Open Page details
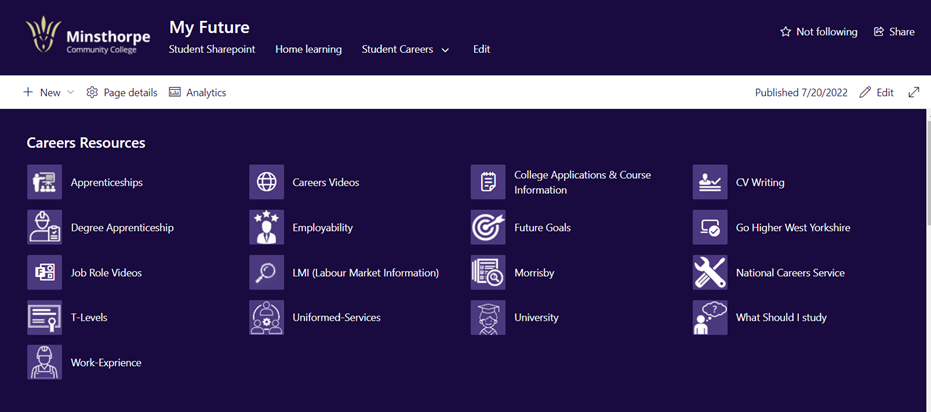 130,93
